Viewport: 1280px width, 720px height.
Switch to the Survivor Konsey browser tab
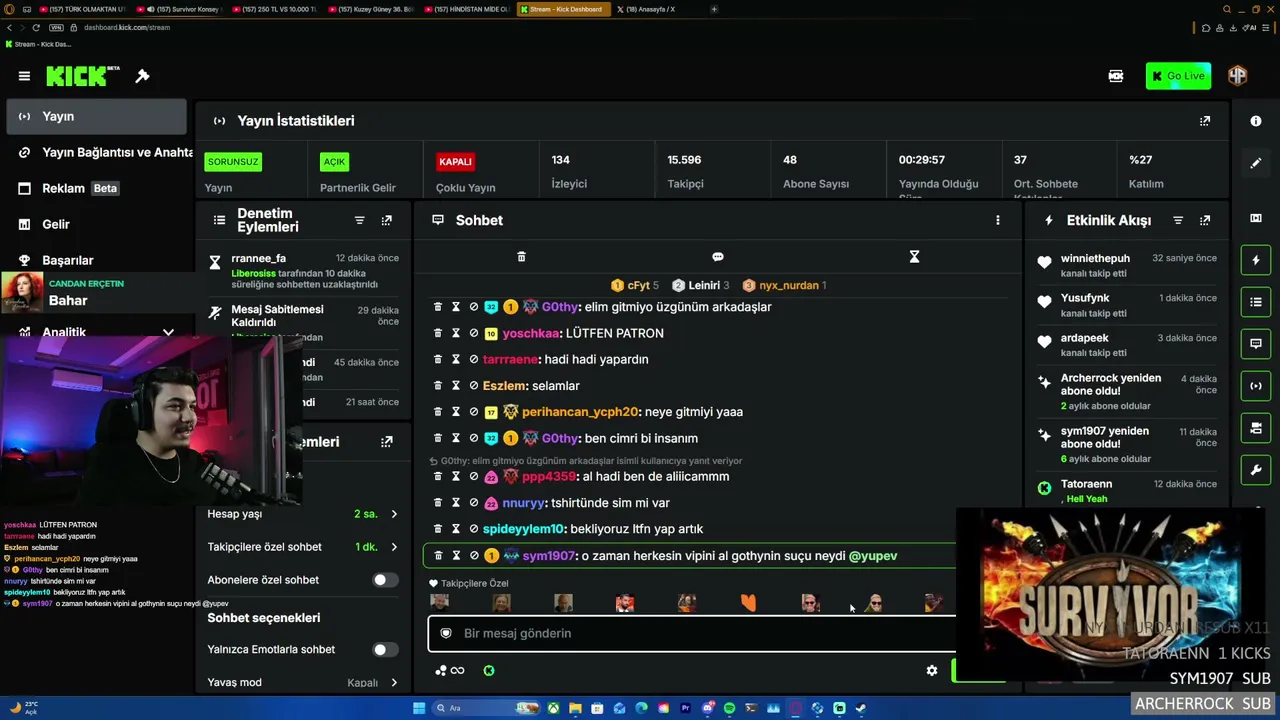point(181,9)
